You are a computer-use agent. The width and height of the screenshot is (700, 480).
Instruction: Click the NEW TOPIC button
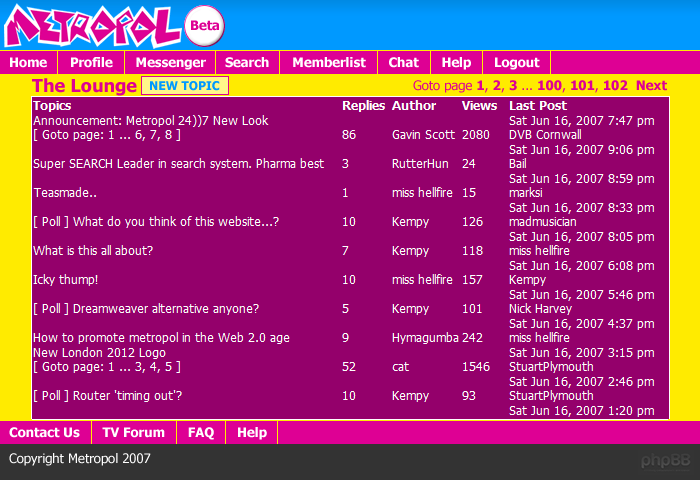(x=185, y=86)
